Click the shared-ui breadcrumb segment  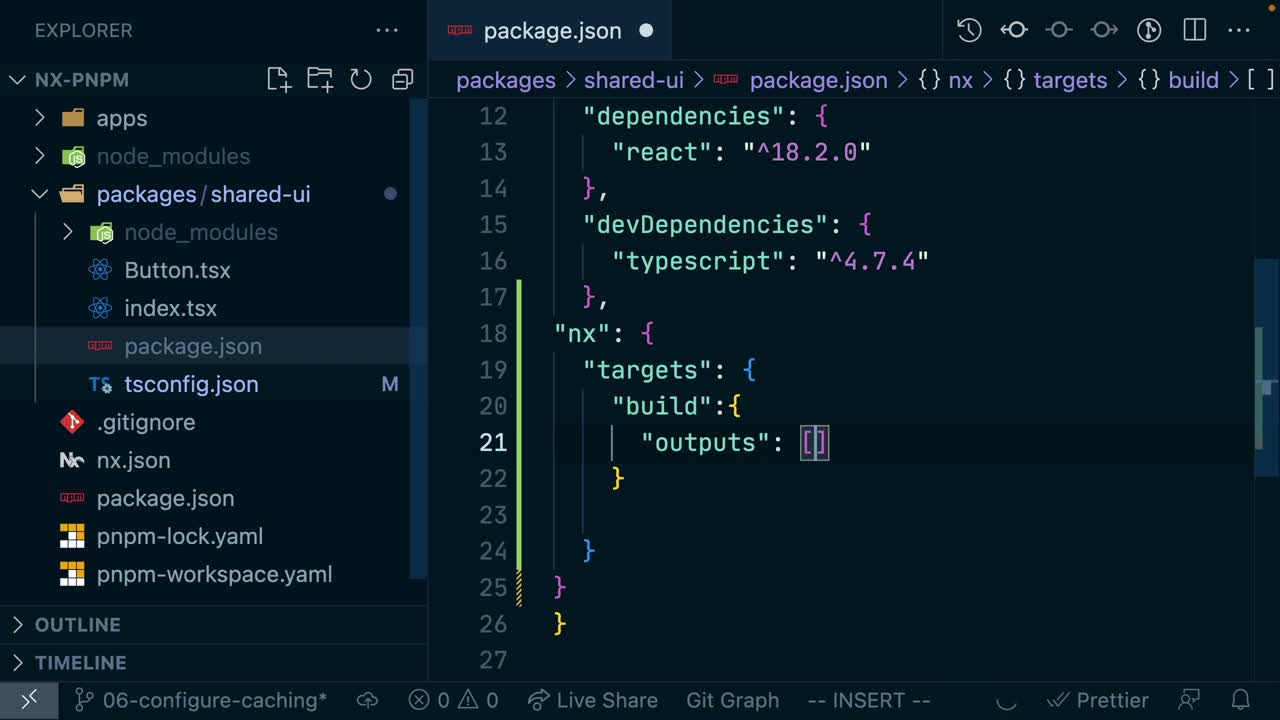(x=633, y=80)
